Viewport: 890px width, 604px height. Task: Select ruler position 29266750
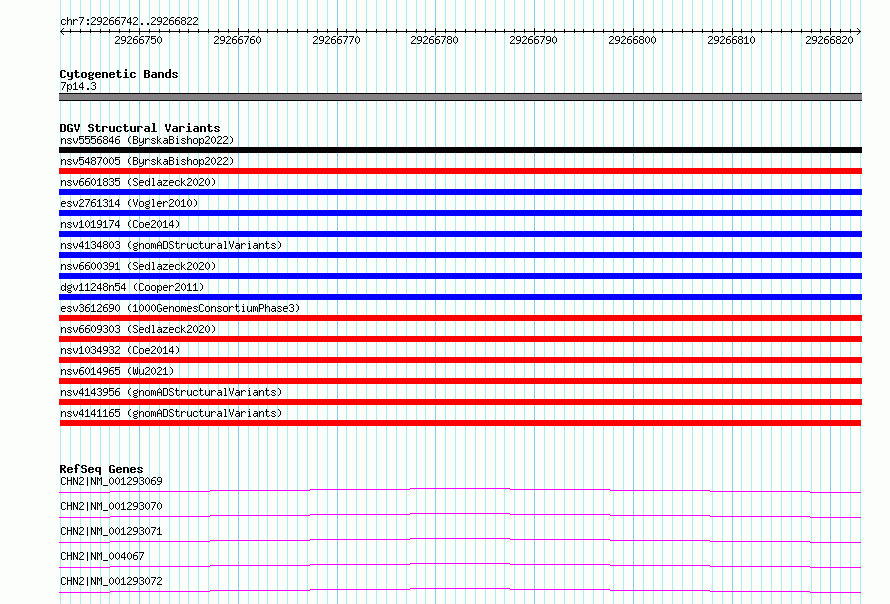(138, 40)
